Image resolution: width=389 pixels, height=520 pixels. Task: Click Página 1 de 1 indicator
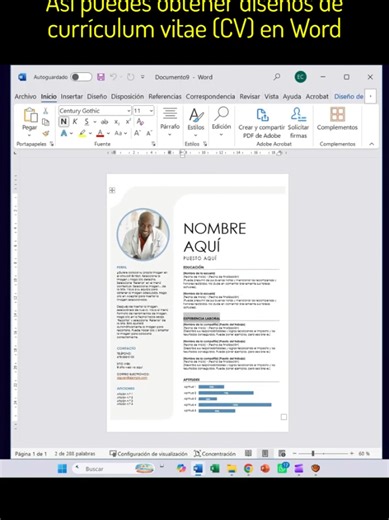[x=31, y=454]
